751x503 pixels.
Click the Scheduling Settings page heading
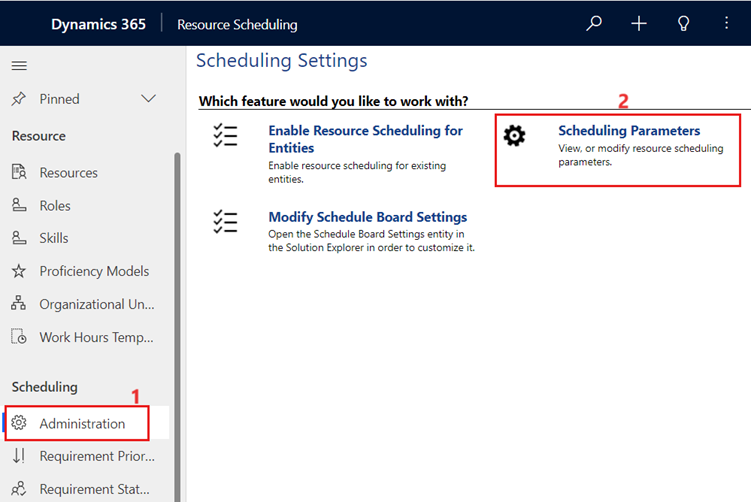tap(282, 61)
